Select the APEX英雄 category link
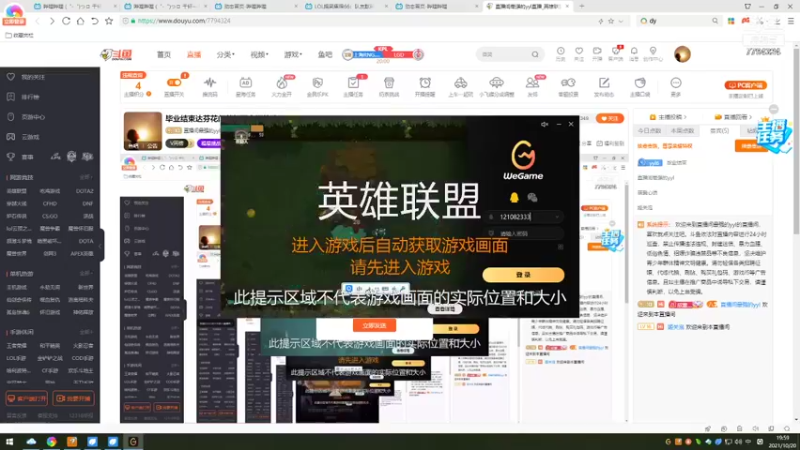The image size is (800, 450). tap(82, 254)
